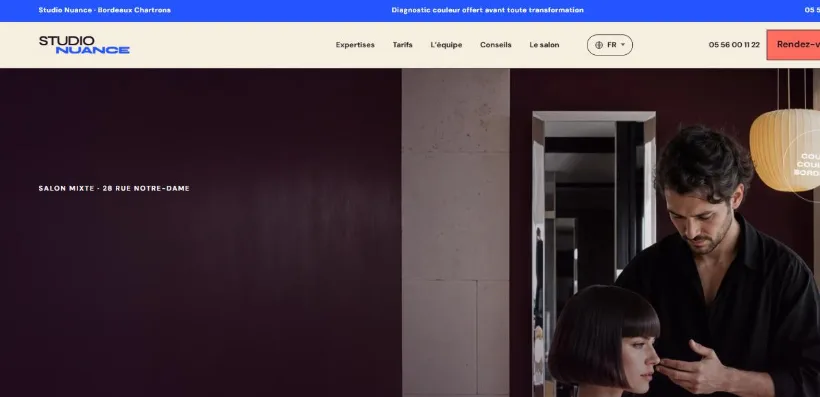Open Le salon navigation link

544,45
